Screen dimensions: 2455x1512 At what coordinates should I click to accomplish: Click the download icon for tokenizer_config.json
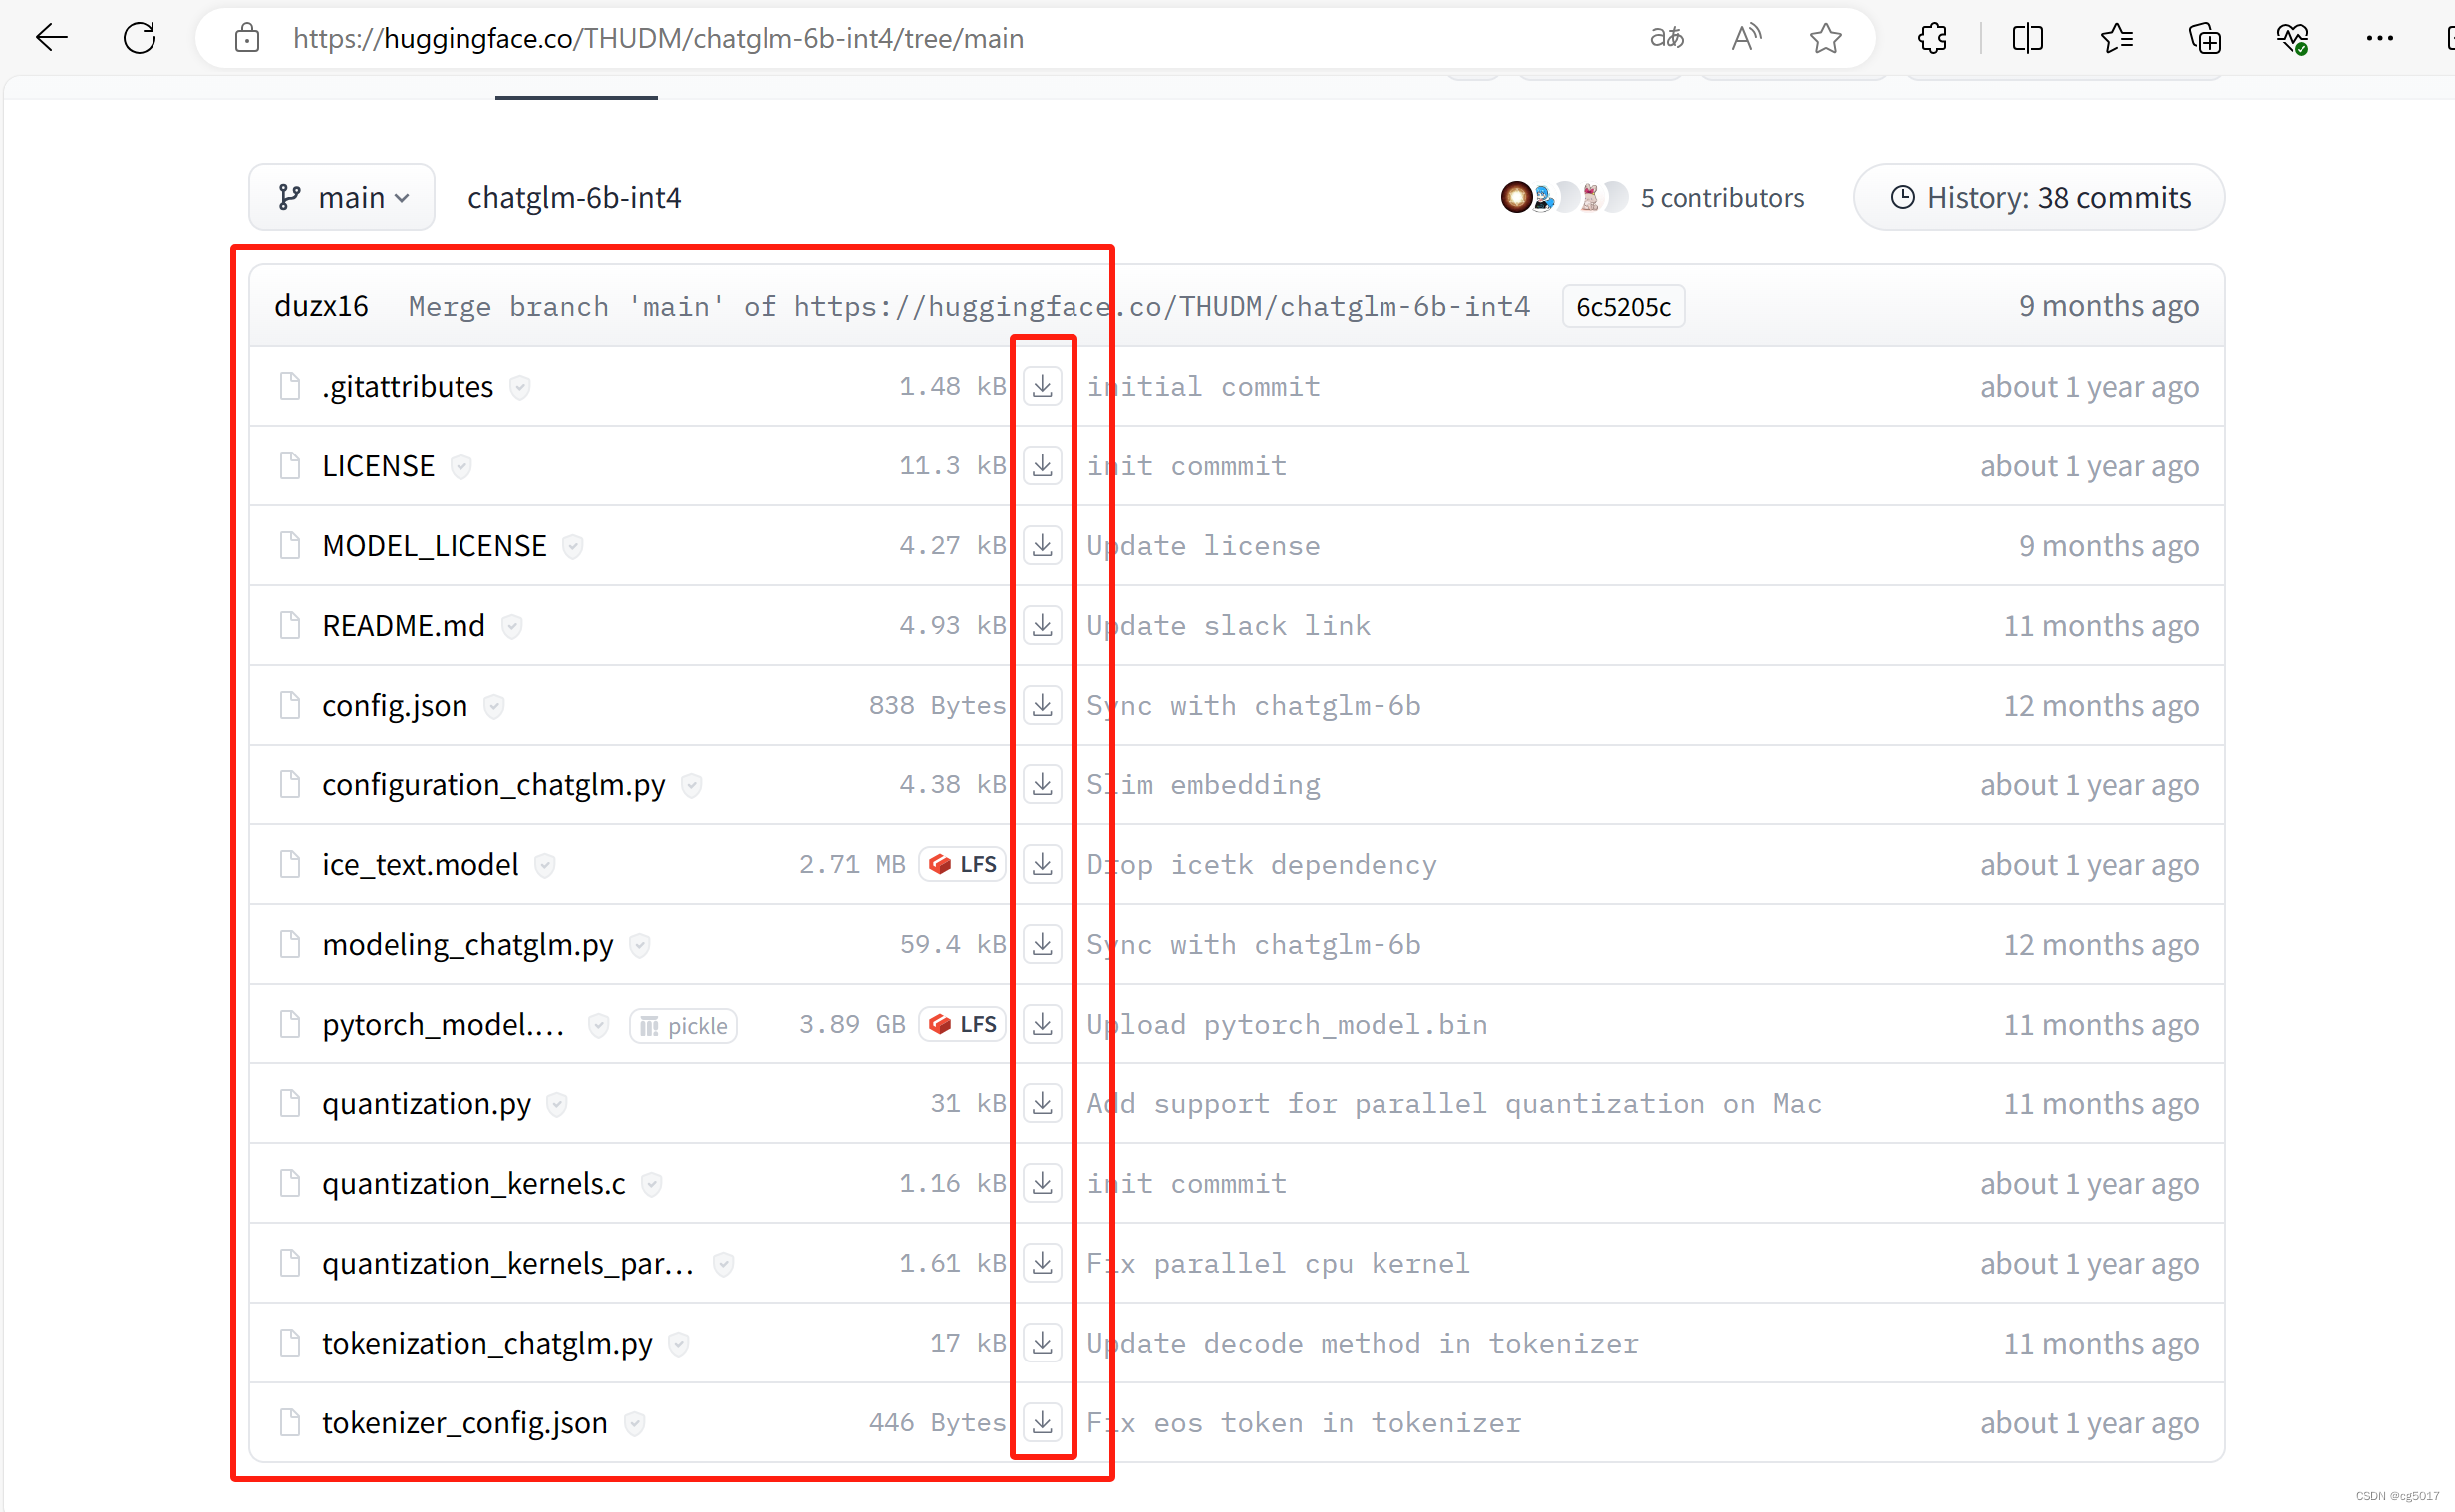[x=1042, y=1422]
